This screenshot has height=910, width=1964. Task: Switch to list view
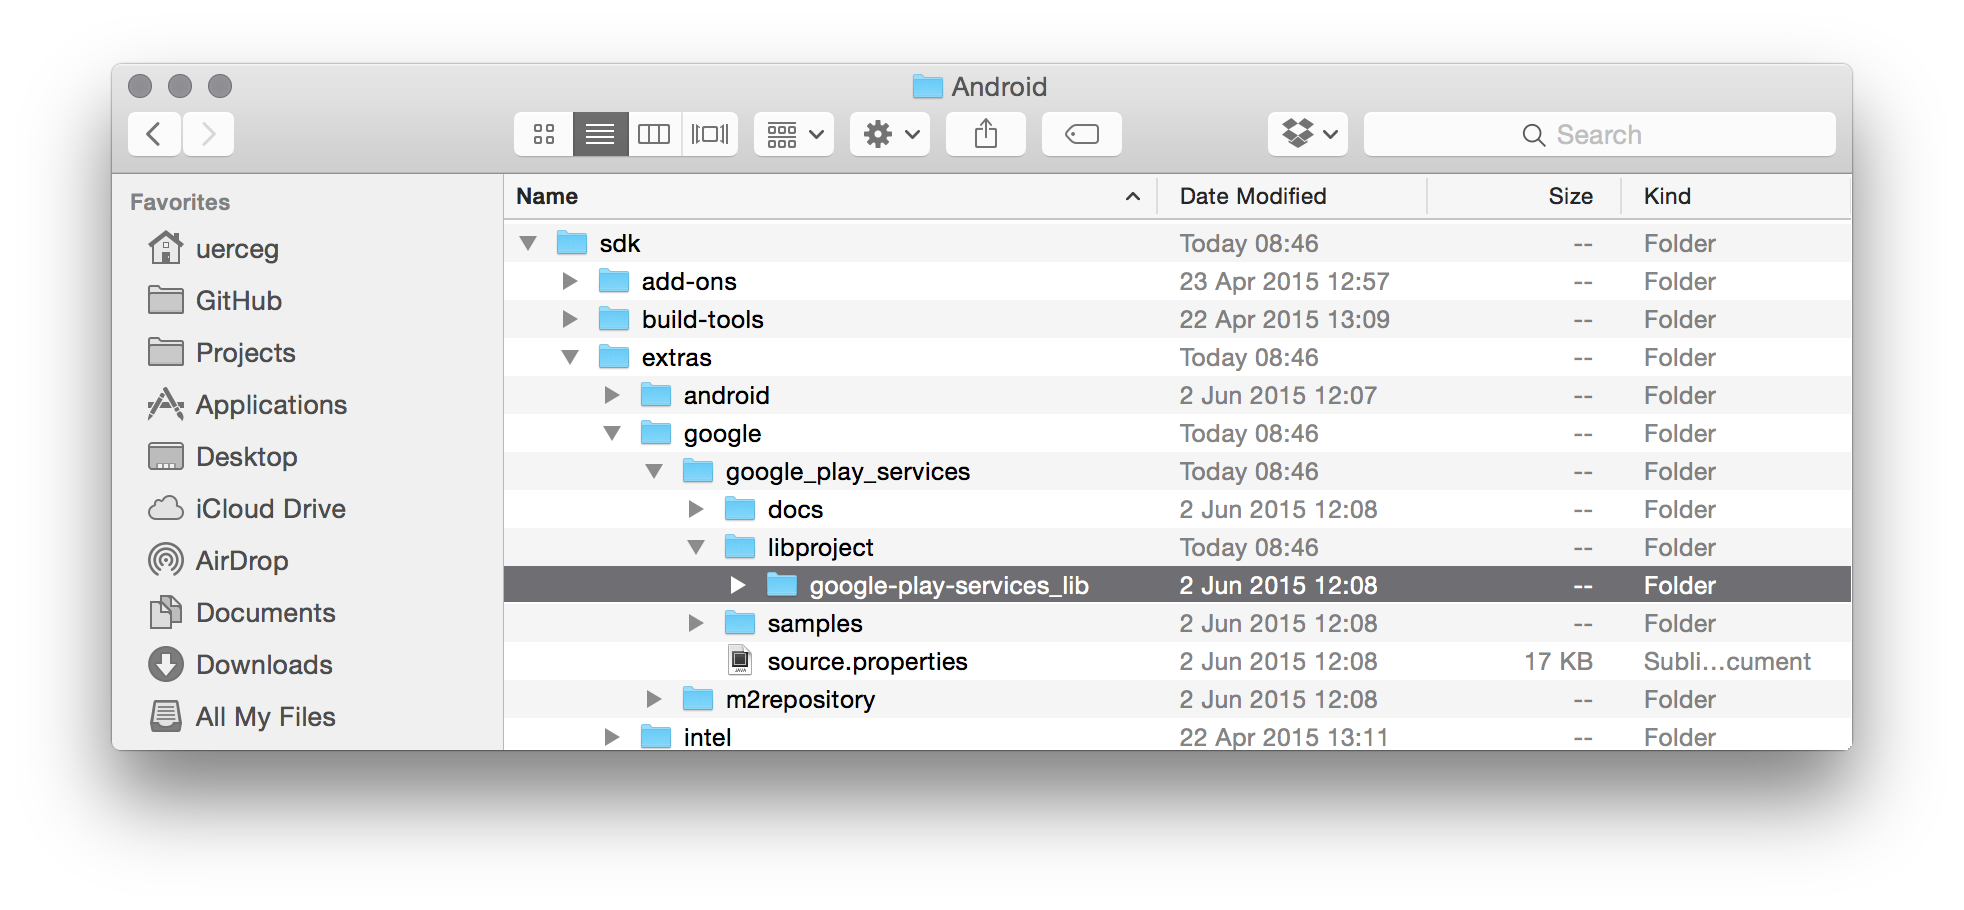pos(600,134)
